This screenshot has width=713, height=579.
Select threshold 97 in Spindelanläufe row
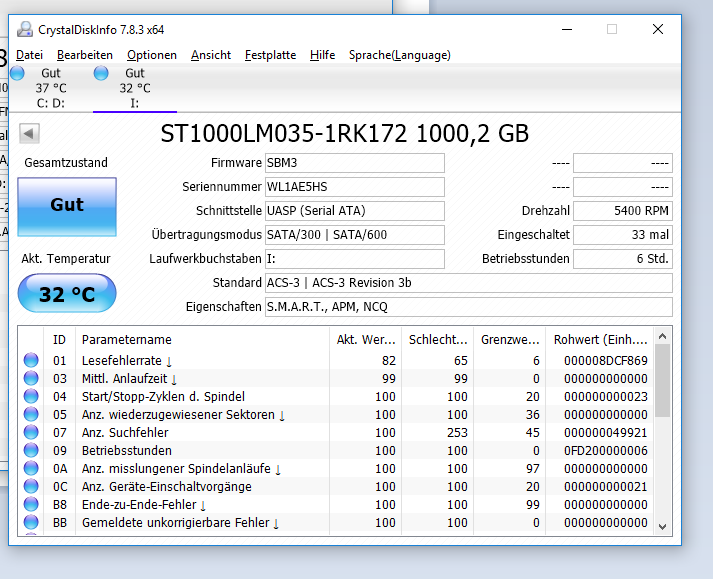point(532,468)
